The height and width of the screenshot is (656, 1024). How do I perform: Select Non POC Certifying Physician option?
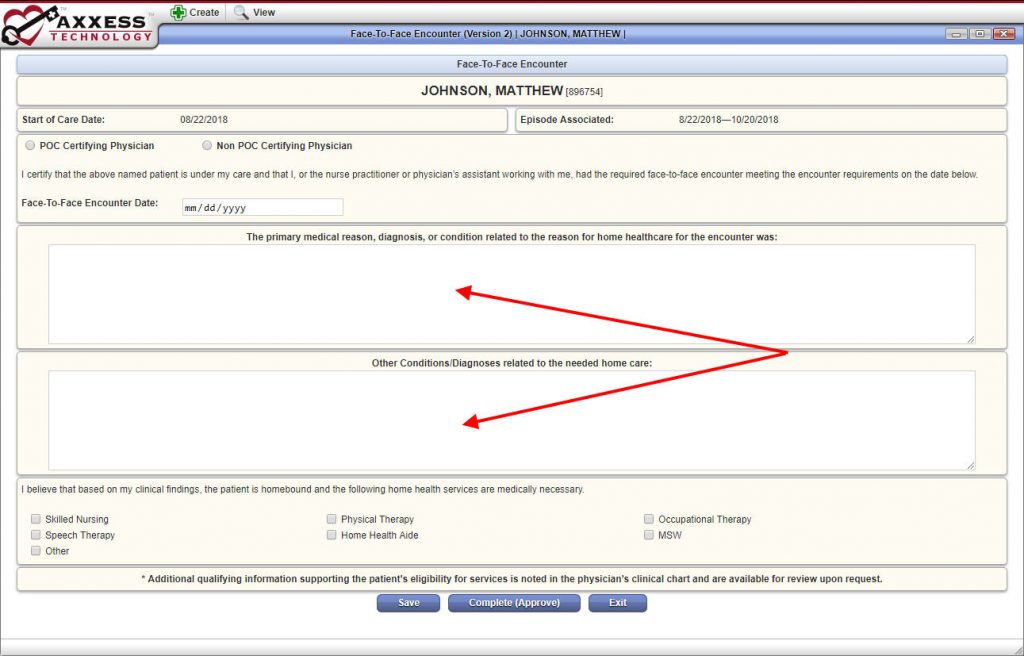pyautogui.click(x=207, y=145)
